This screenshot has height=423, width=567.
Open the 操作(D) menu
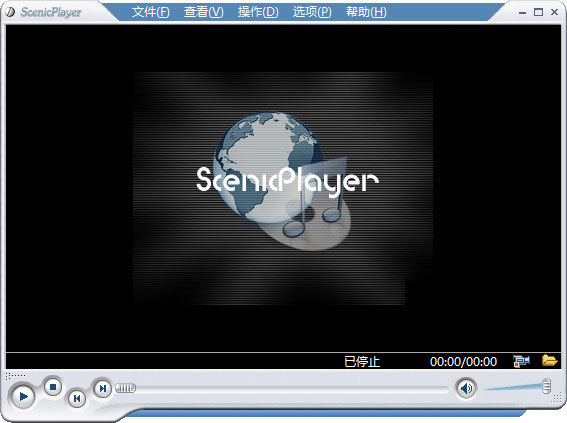[x=258, y=12]
